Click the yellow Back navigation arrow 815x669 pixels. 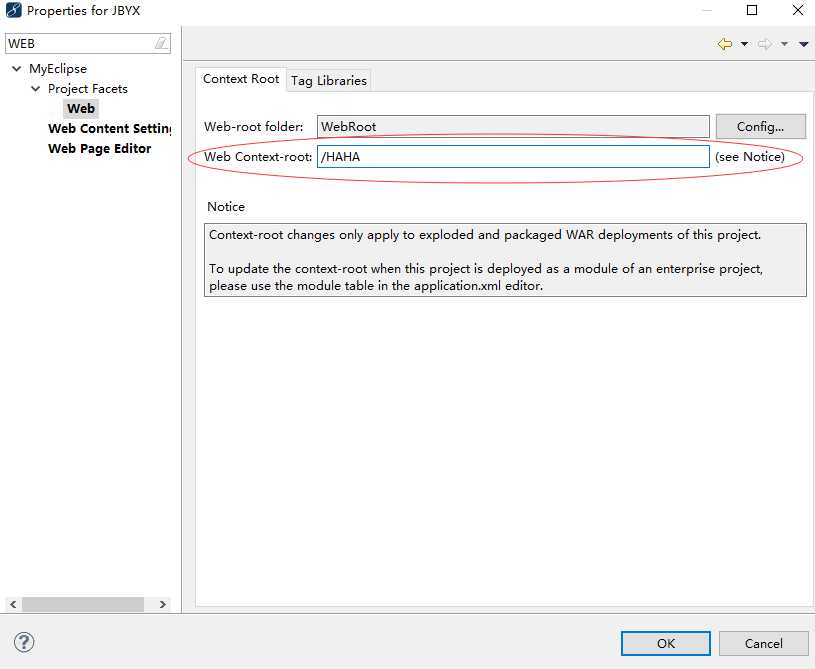(725, 44)
